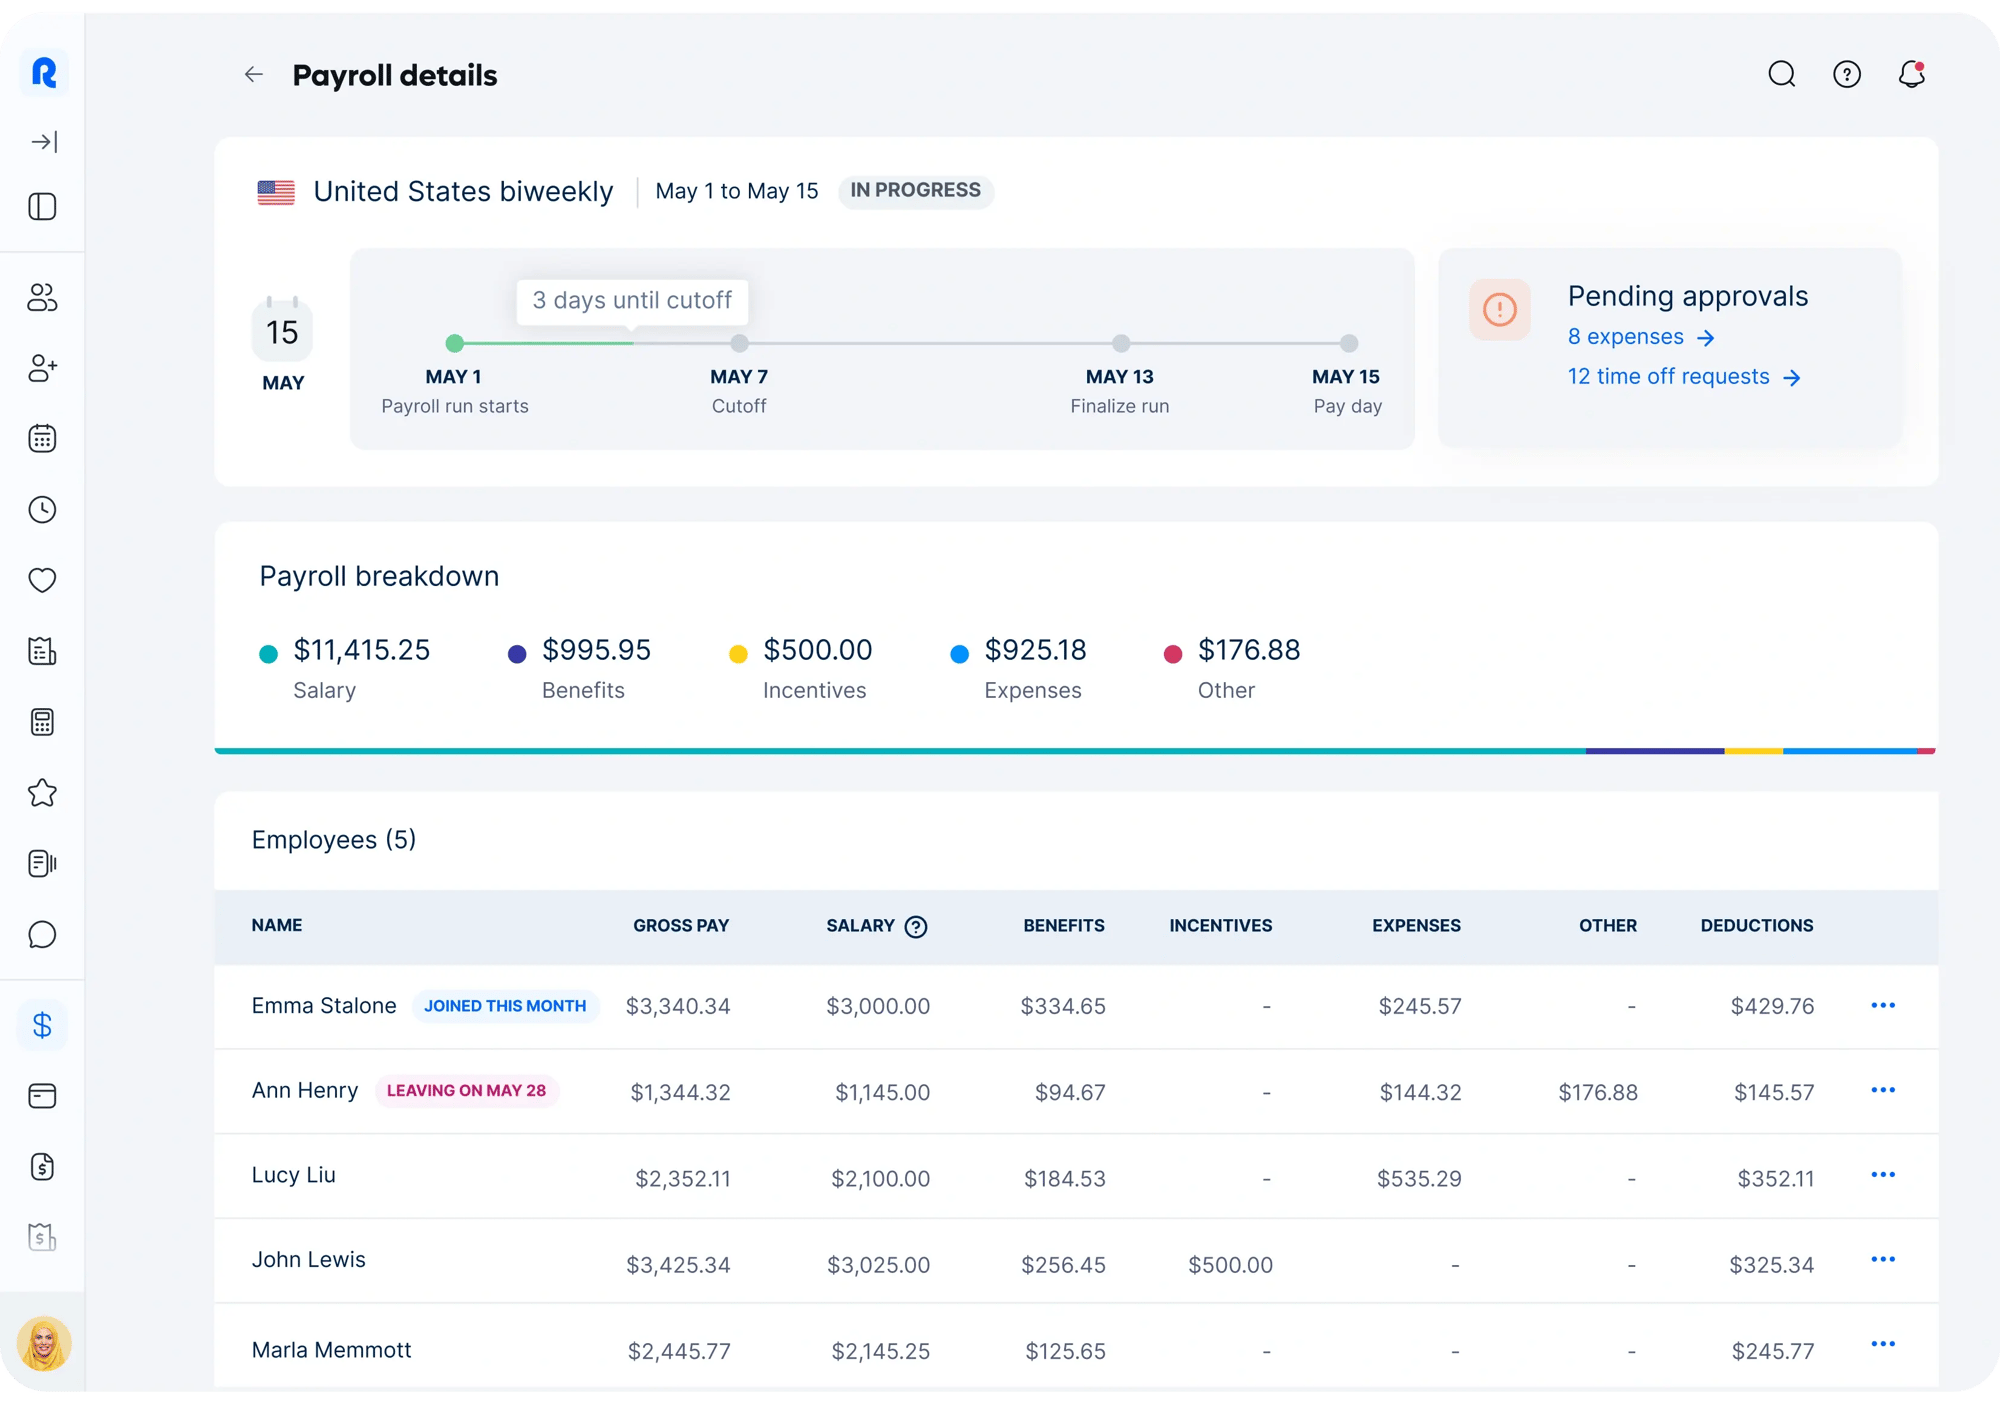The width and height of the screenshot is (2000, 1403).
Task: Open the calculator icon in the sidebar
Action: [x=42, y=722]
